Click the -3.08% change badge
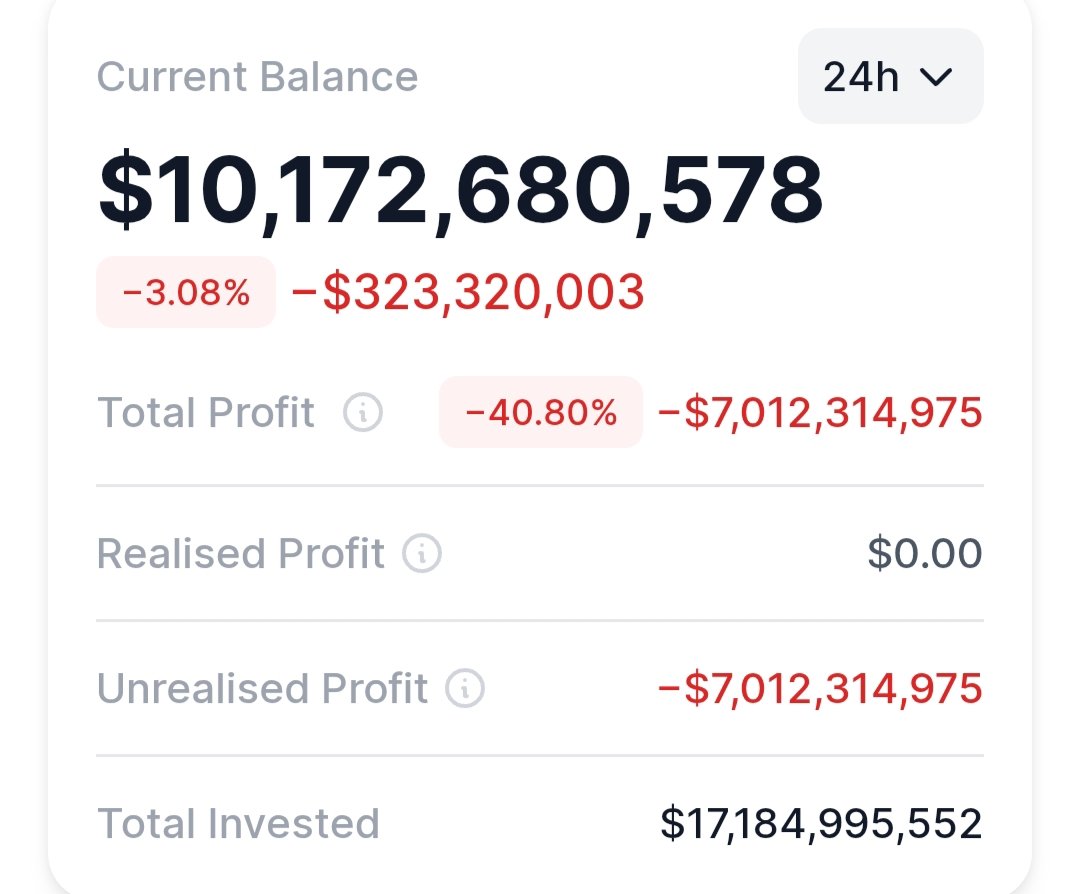 [186, 292]
